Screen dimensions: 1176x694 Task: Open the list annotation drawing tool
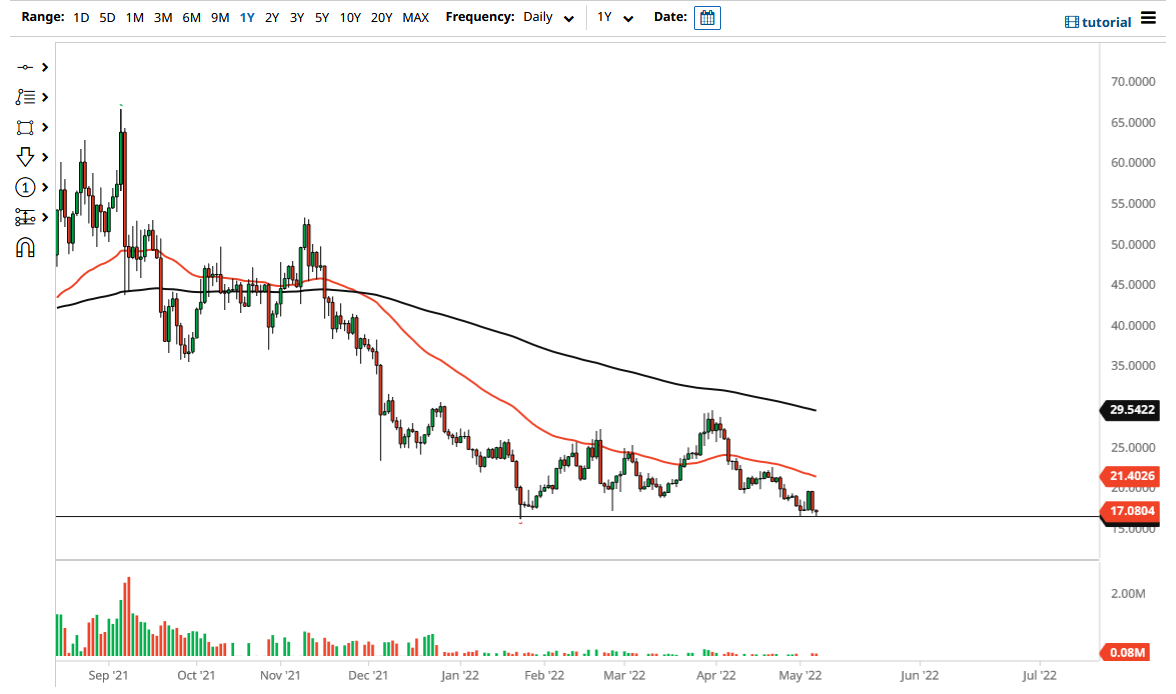[27, 97]
